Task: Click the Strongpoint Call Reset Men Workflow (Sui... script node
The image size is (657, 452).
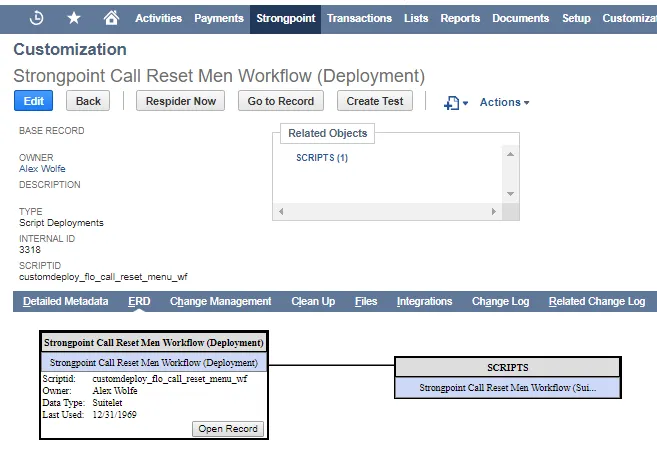Action: click(507, 387)
